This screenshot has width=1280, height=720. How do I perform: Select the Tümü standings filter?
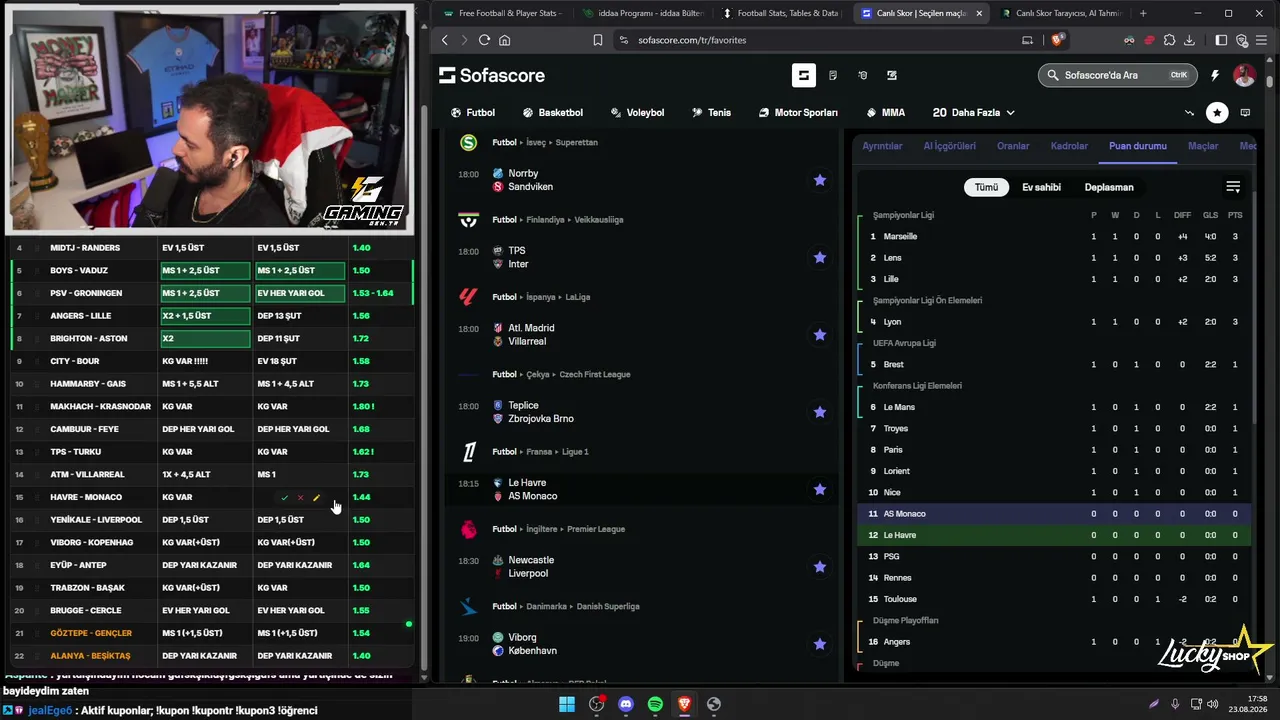coord(986,187)
